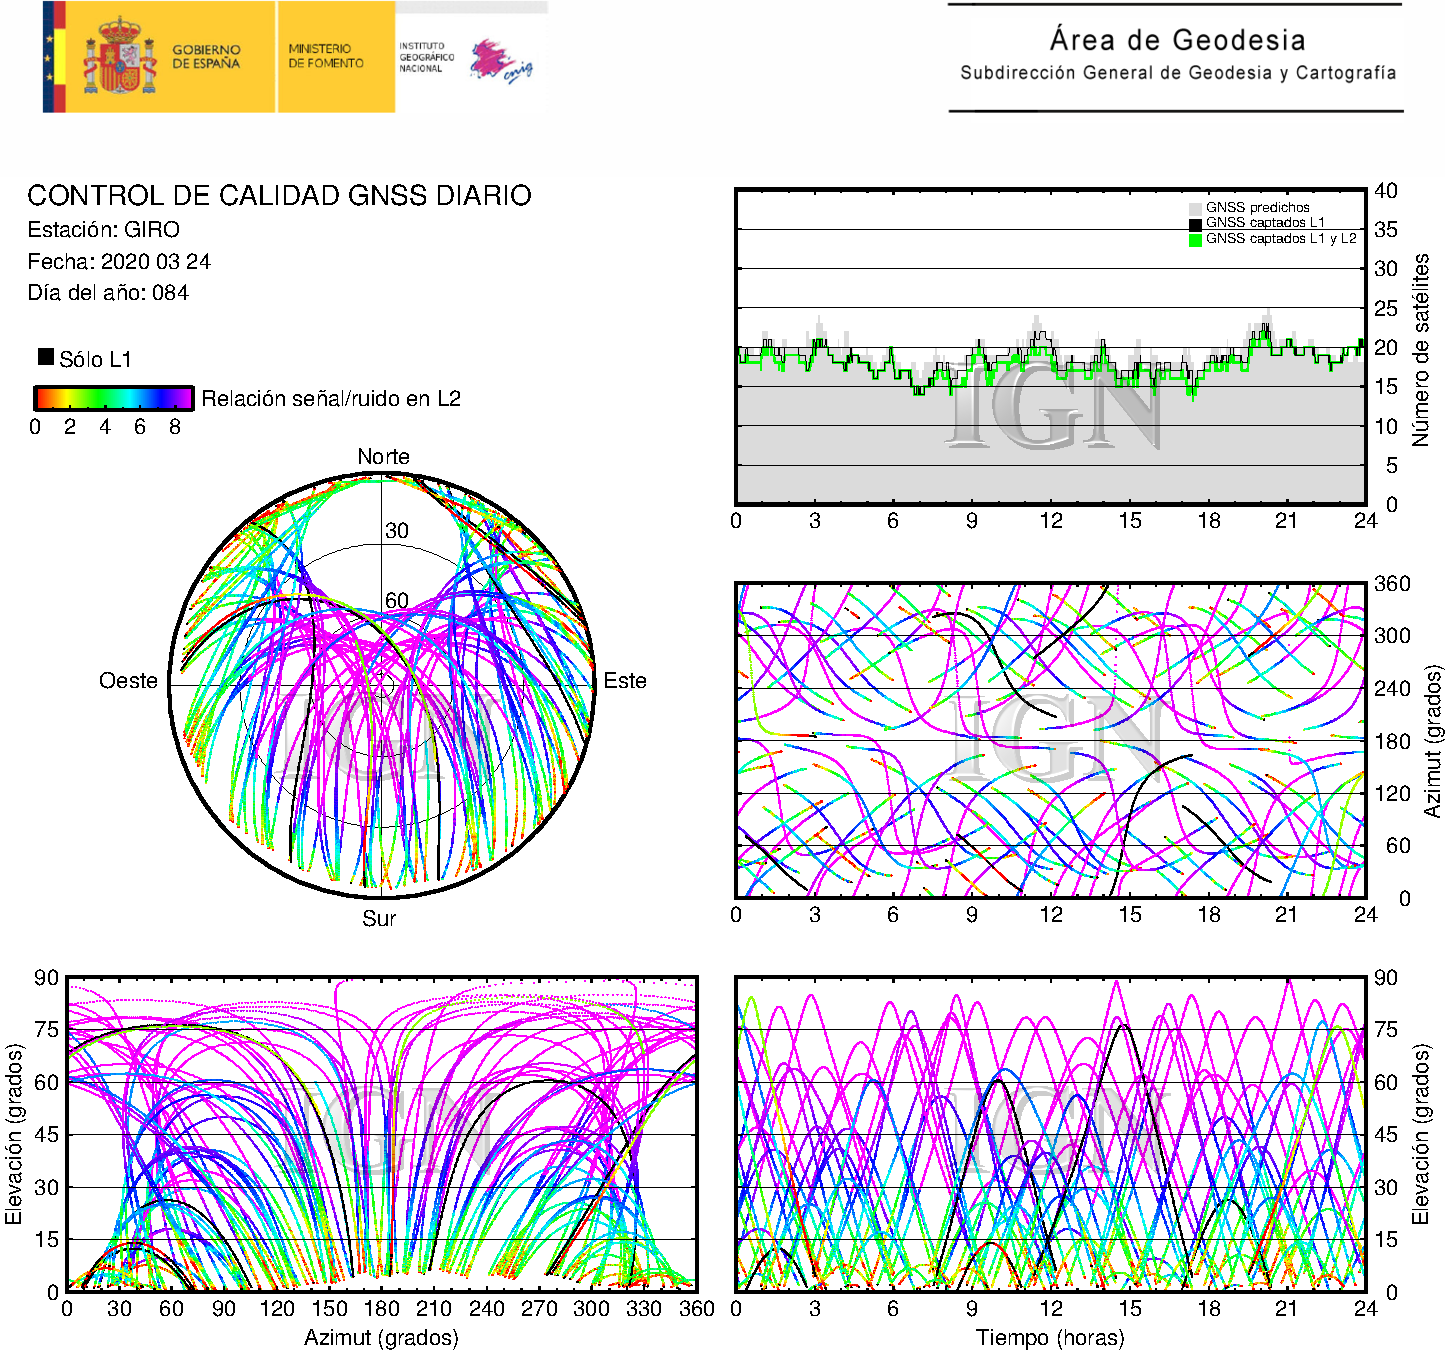Click the Ministerio de Fomento logo
Viewport: 1445px width, 1350px height.
[x=326, y=56]
